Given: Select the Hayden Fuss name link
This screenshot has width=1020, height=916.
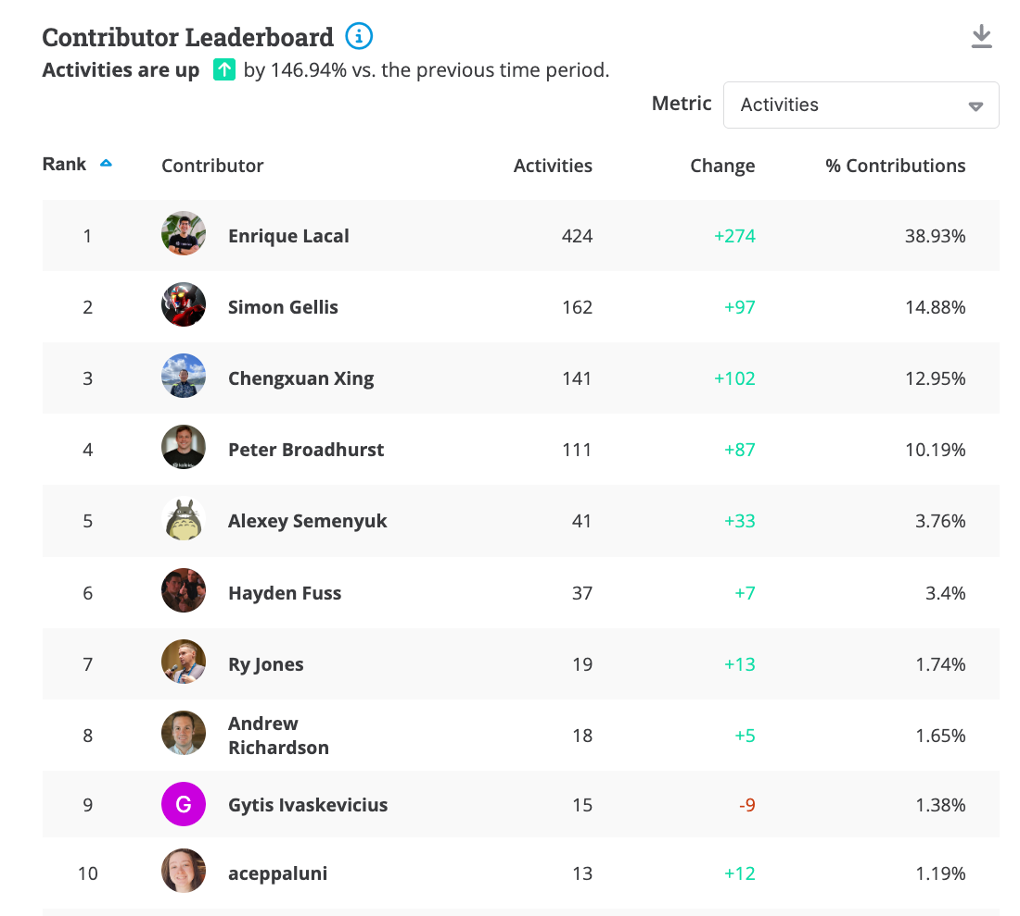Looking at the screenshot, I should click(x=284, y=593).
